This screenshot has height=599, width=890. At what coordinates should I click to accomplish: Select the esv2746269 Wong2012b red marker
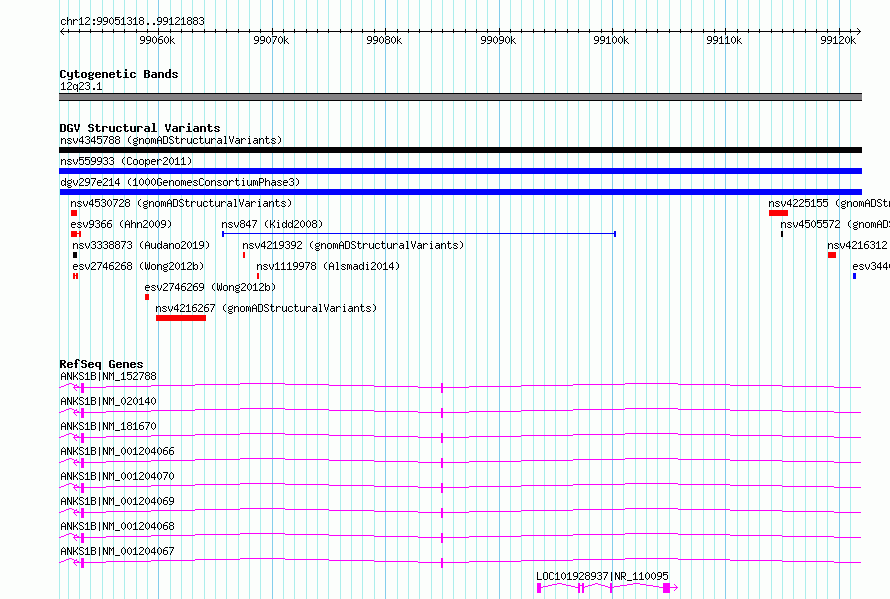147,297
